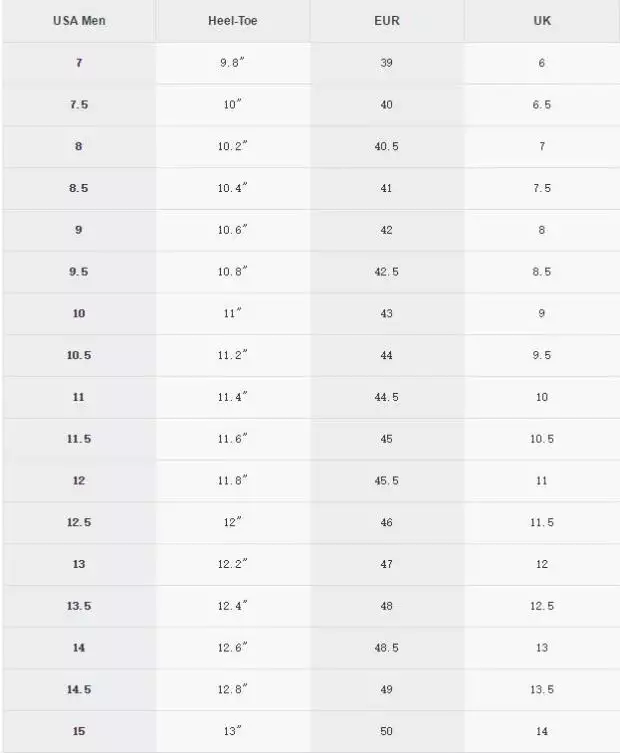The height and width of the screenshot is (754, 620).
Task: Select USA Men size 12 cell
Action: (79, 480)
